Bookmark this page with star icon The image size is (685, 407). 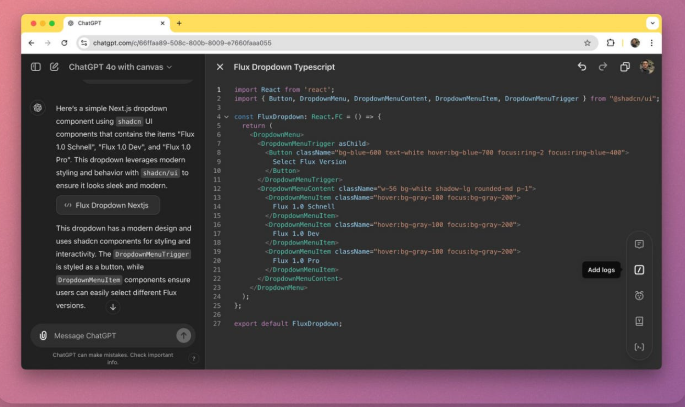pyautogui.click(x=587, y=43)
